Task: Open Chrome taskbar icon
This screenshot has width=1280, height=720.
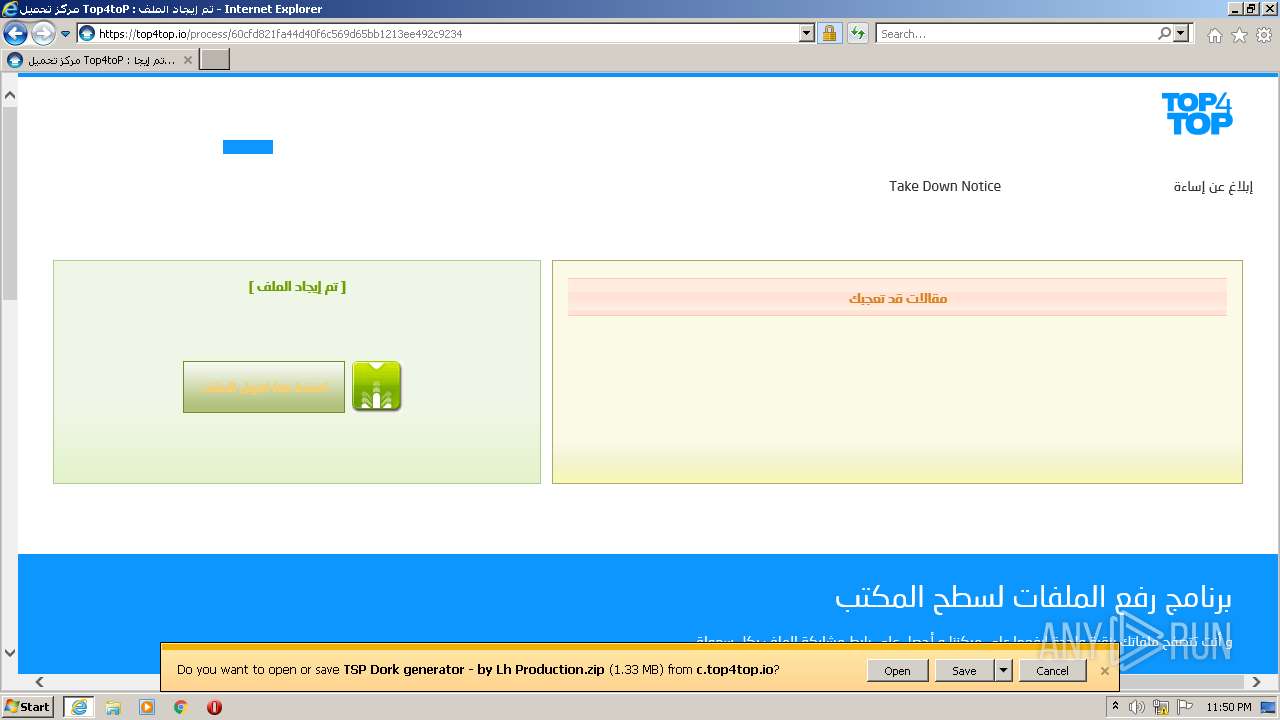Action: click(181, 707)
